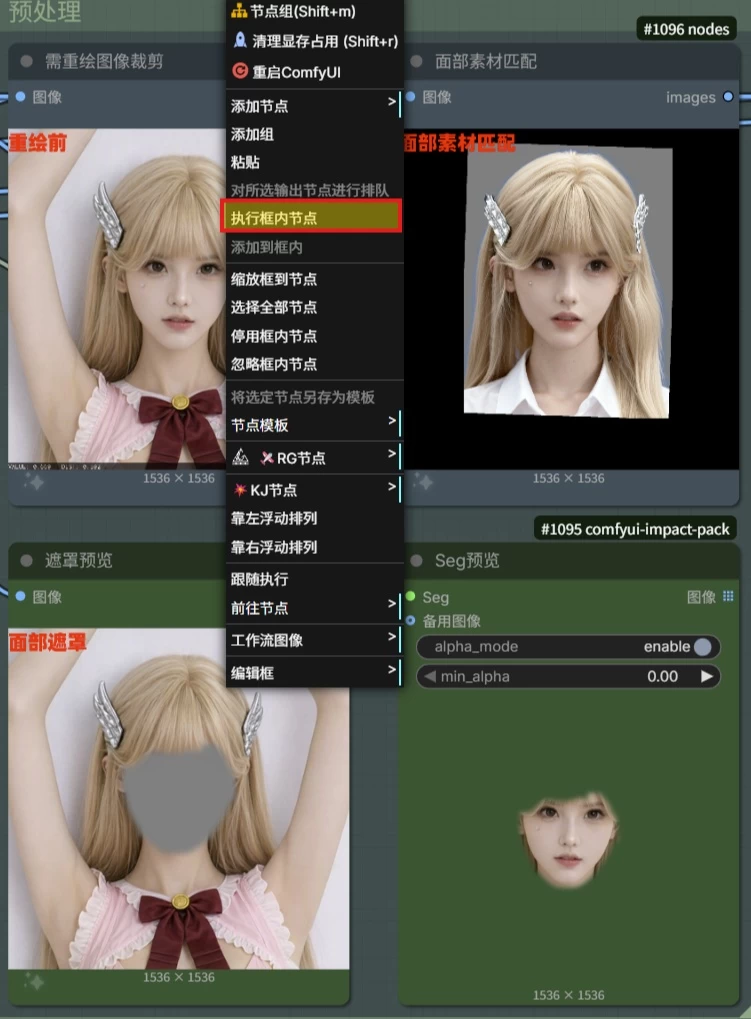
Task: Expand the KJ节点 submenu
Action: [392, 486]
